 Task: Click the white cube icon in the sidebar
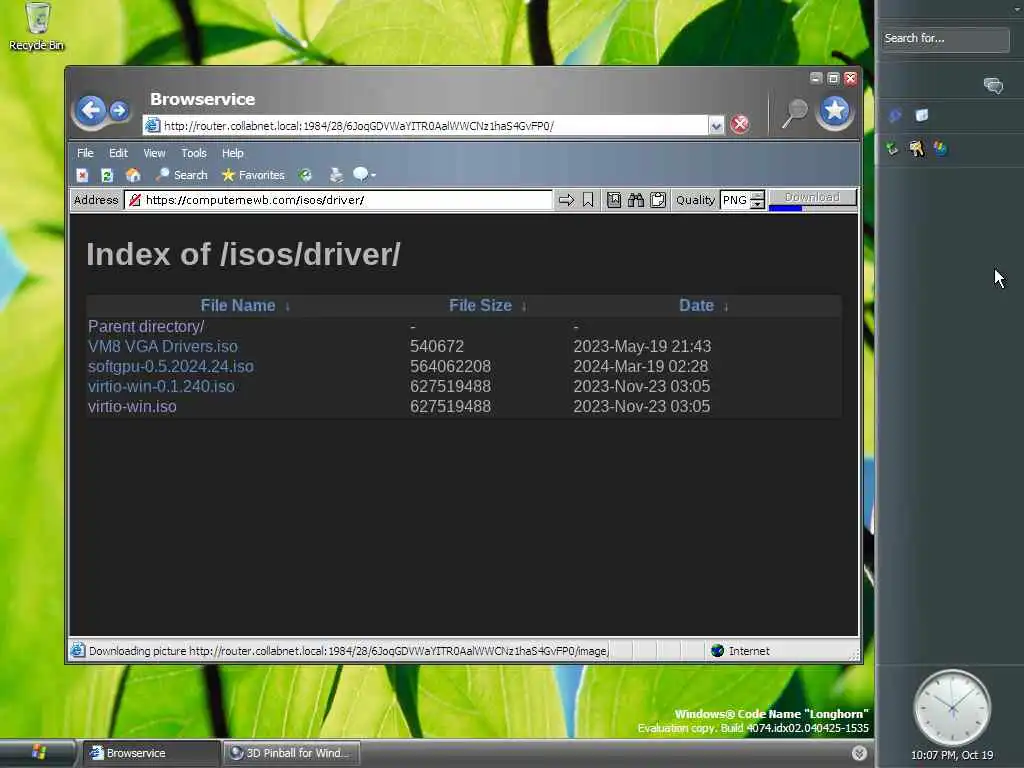click(x=921, y=116)
